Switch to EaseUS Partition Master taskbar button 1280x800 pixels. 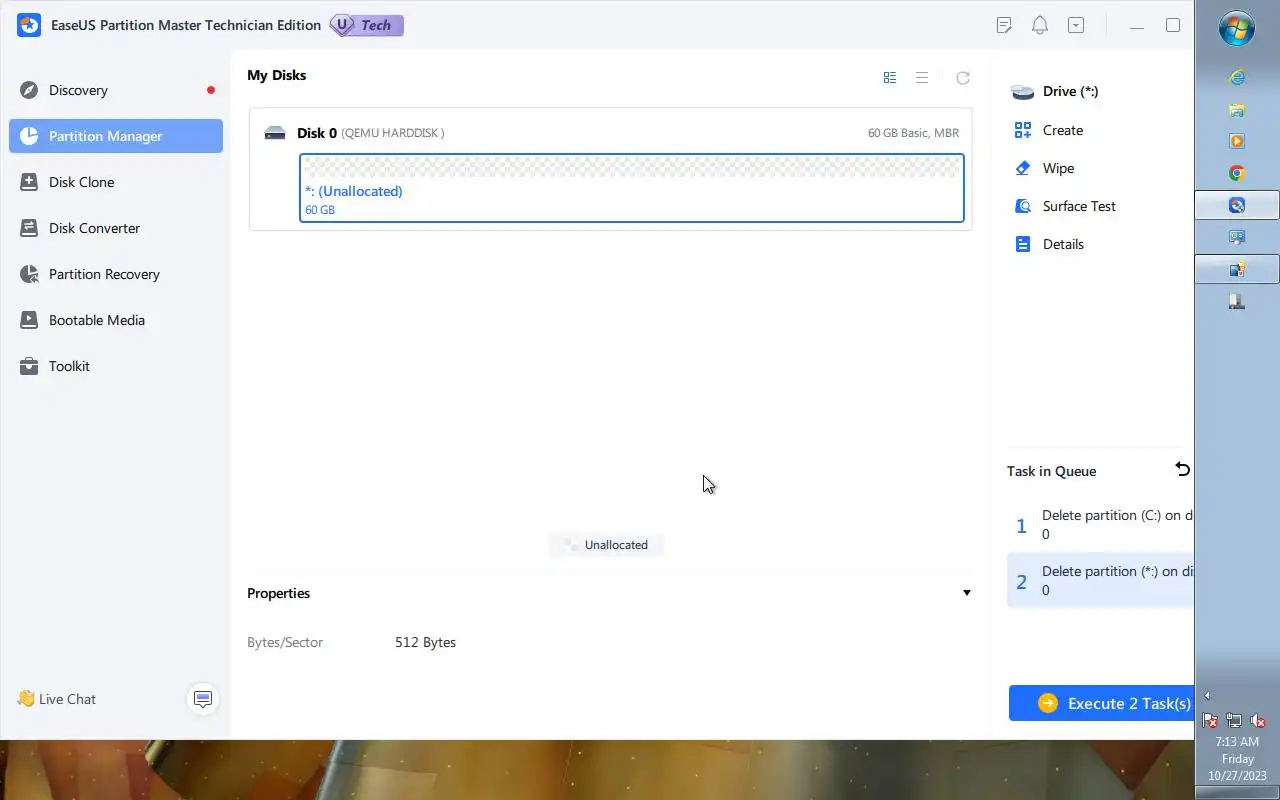(1237, 205)
